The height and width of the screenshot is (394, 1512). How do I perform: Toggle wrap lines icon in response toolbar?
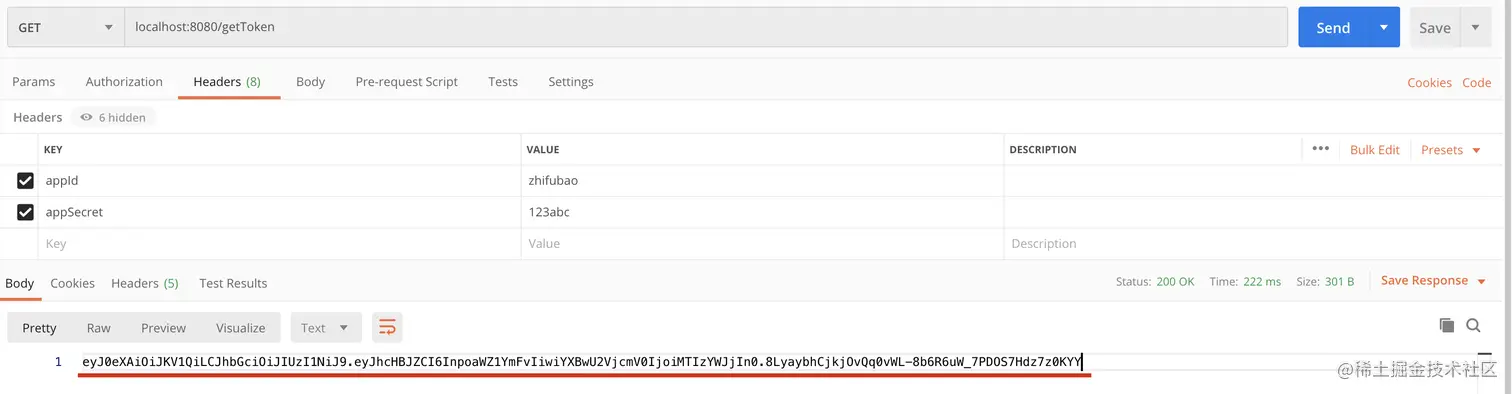coord(387,327)
